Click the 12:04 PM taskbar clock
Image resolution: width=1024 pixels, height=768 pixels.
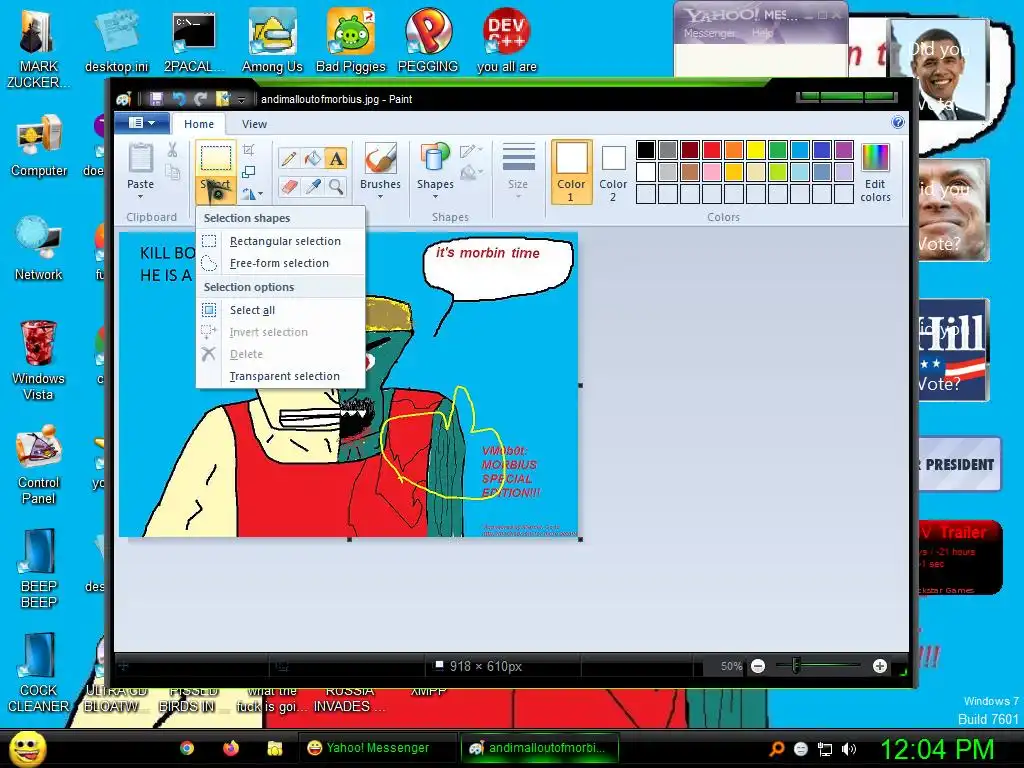[x=937, y=749]
